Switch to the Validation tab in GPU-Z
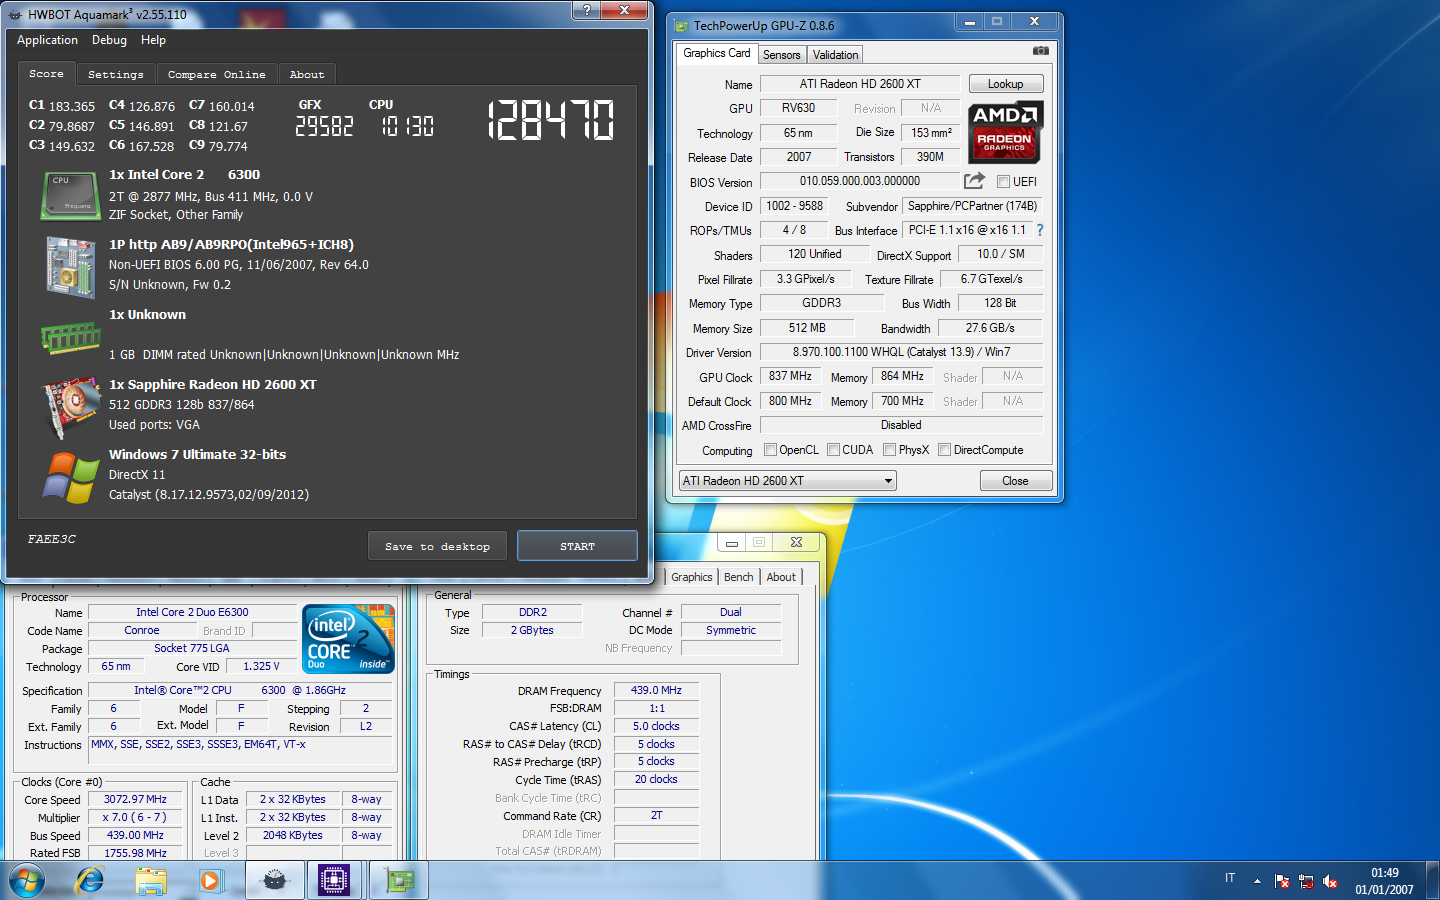This screenshot has height=900, width=1440. (x=835, y=55)
